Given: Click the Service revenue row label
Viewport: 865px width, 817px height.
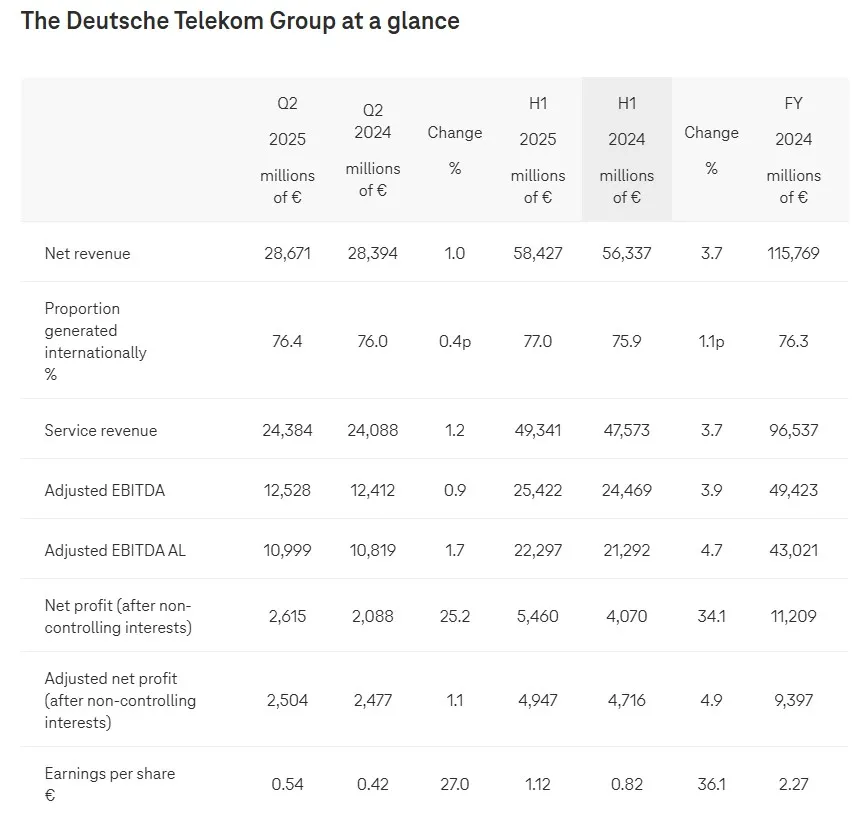Looking at the screenshot, I should coord(101,430).
